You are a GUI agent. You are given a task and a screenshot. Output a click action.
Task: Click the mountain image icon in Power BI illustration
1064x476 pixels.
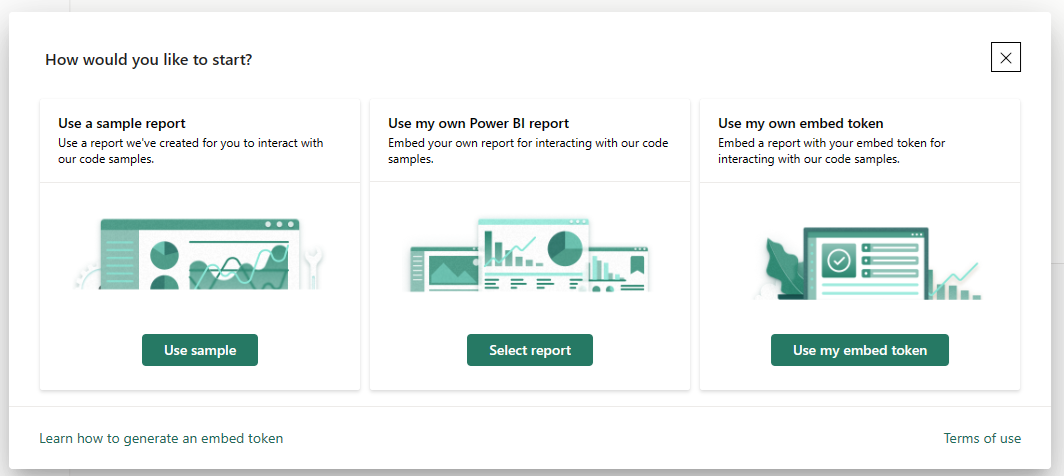pos(455,270)
